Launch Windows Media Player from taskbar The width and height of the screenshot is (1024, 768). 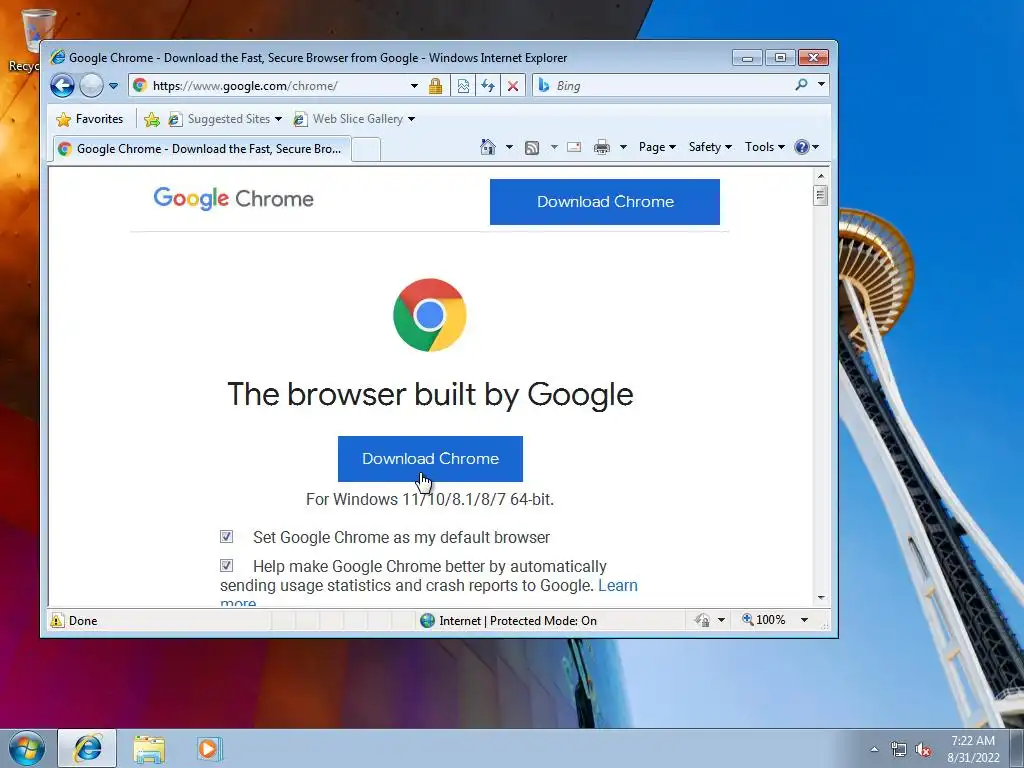pyautogui.click(x=209, y=748)
